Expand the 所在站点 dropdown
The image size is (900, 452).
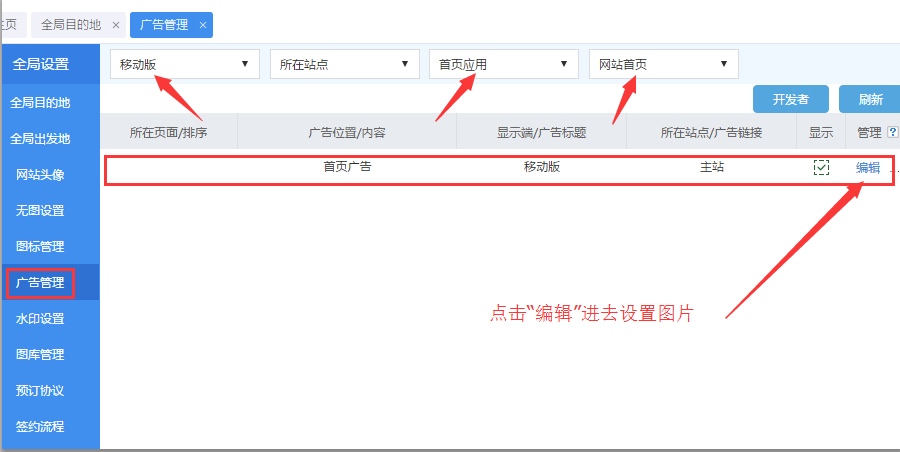[344, 65]
